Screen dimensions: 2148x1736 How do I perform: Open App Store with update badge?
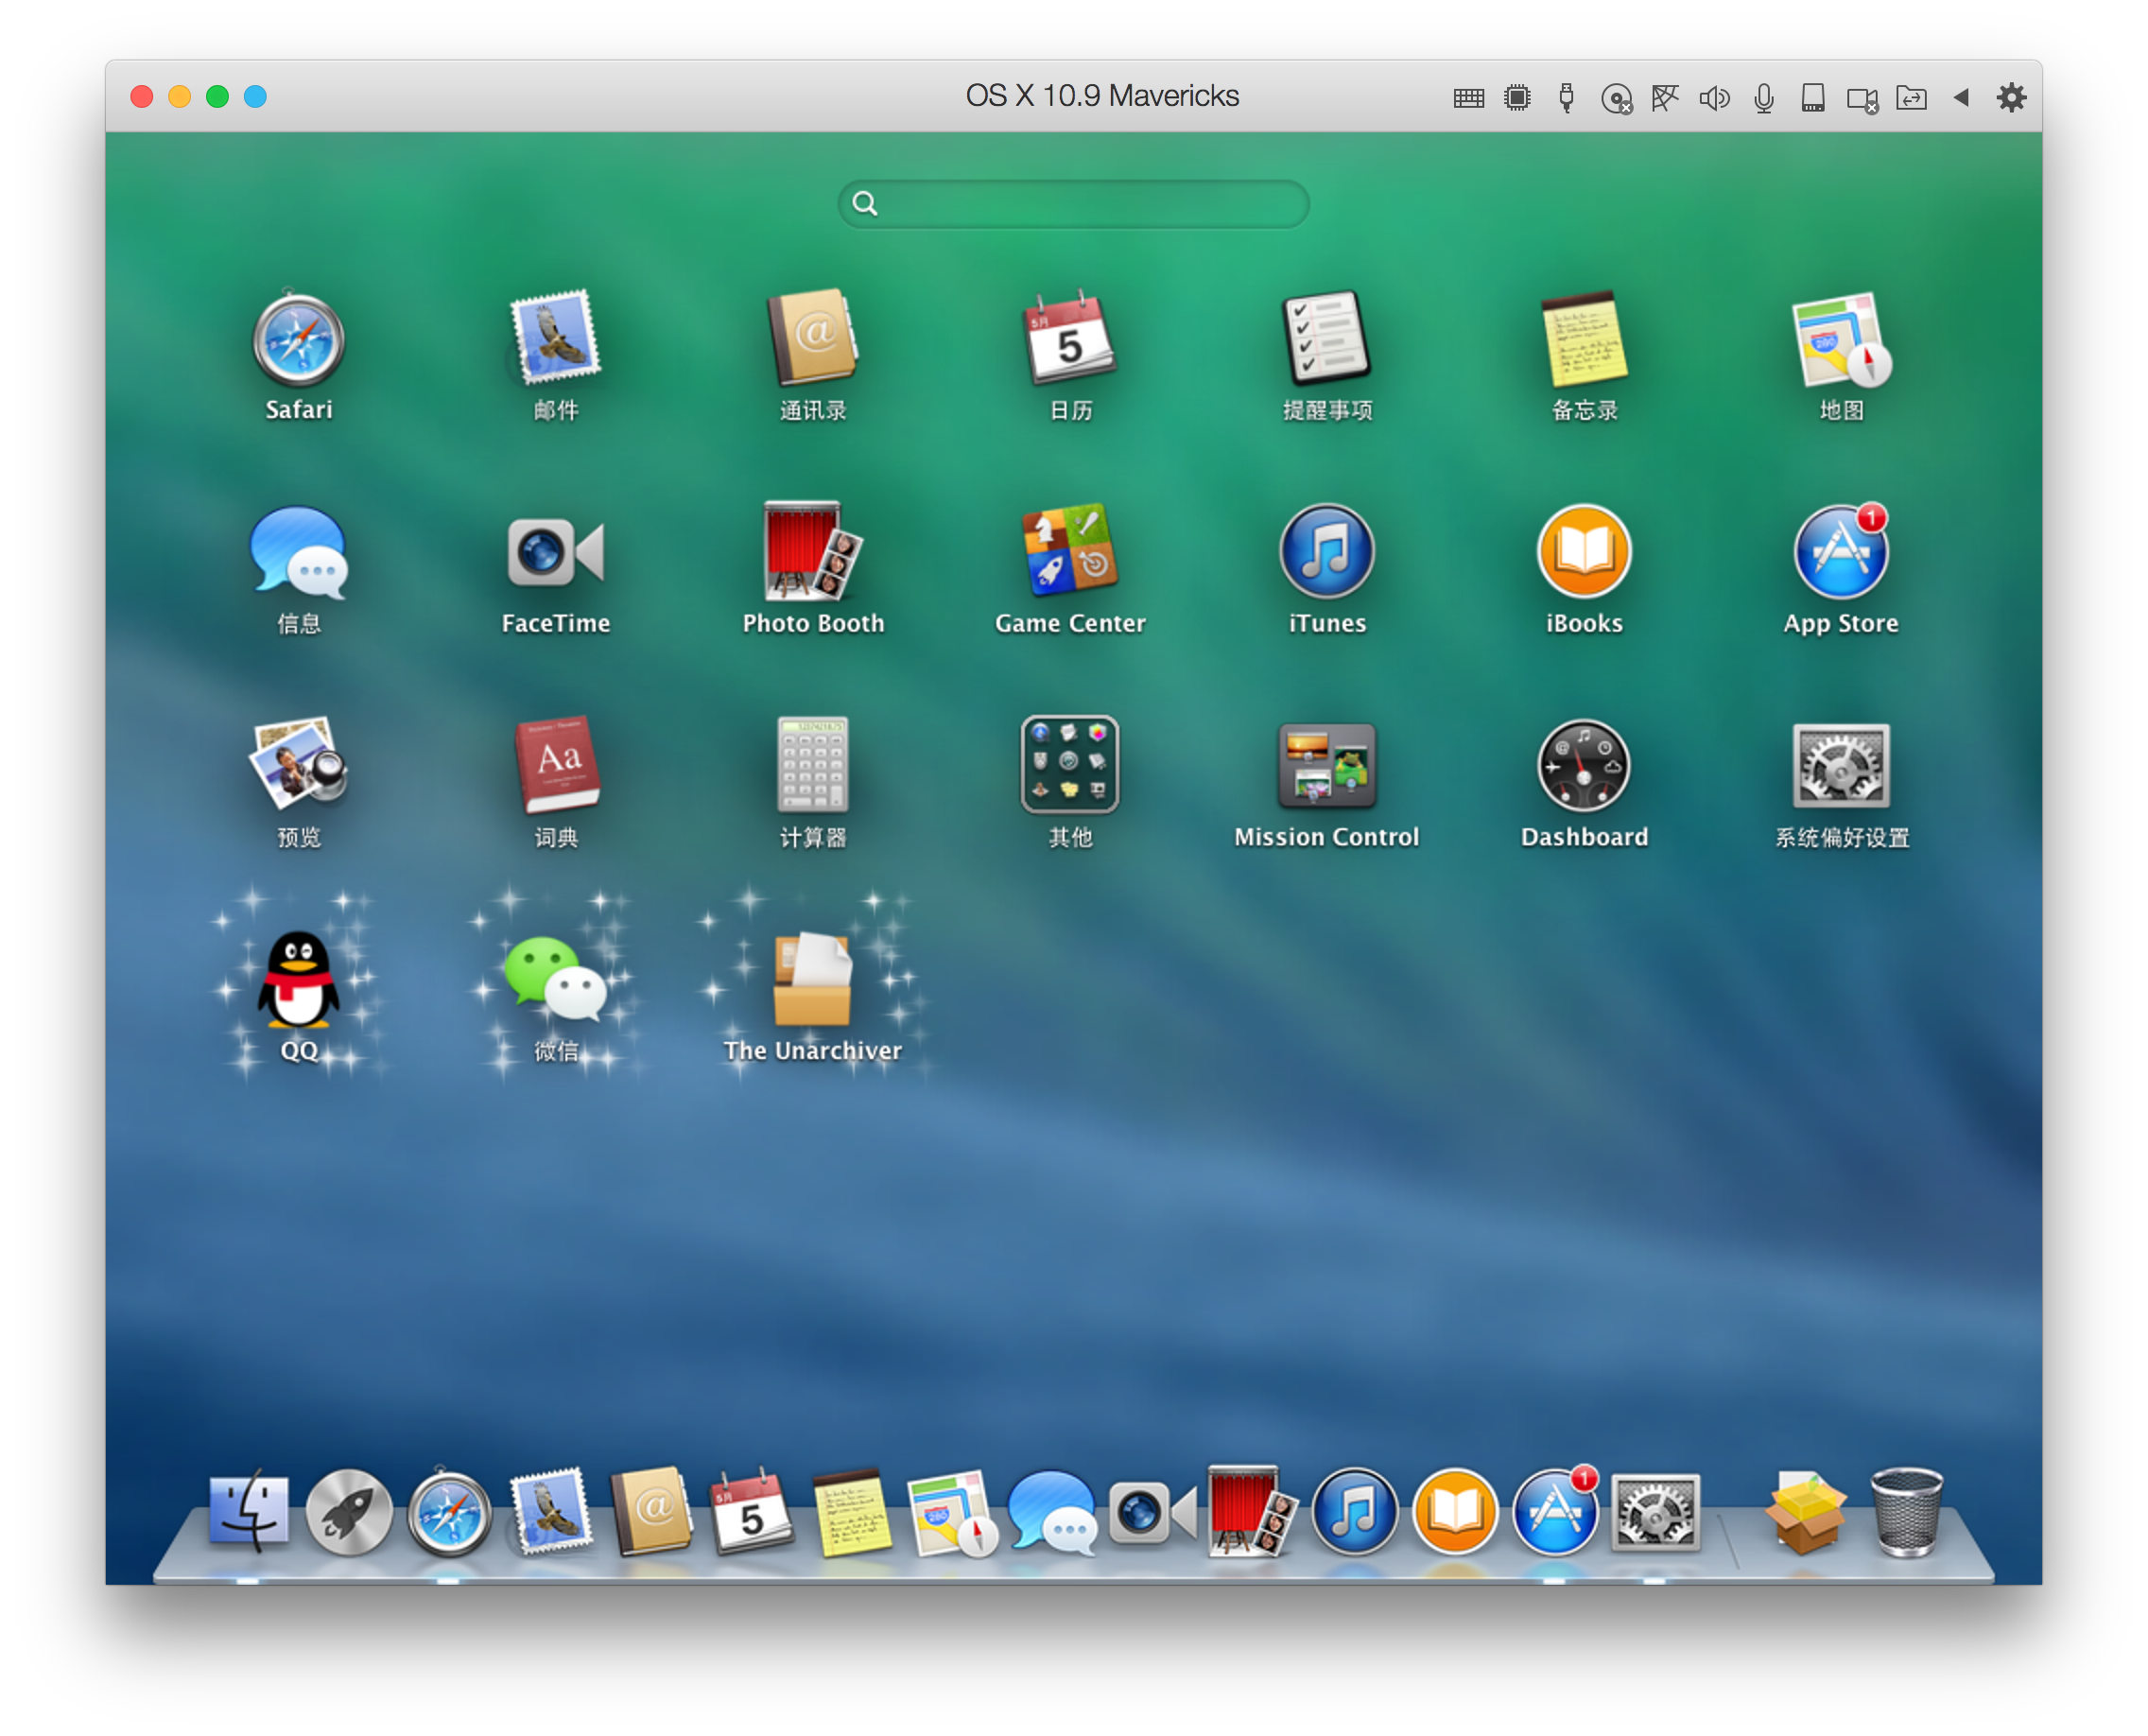[x=1840, y=553]
